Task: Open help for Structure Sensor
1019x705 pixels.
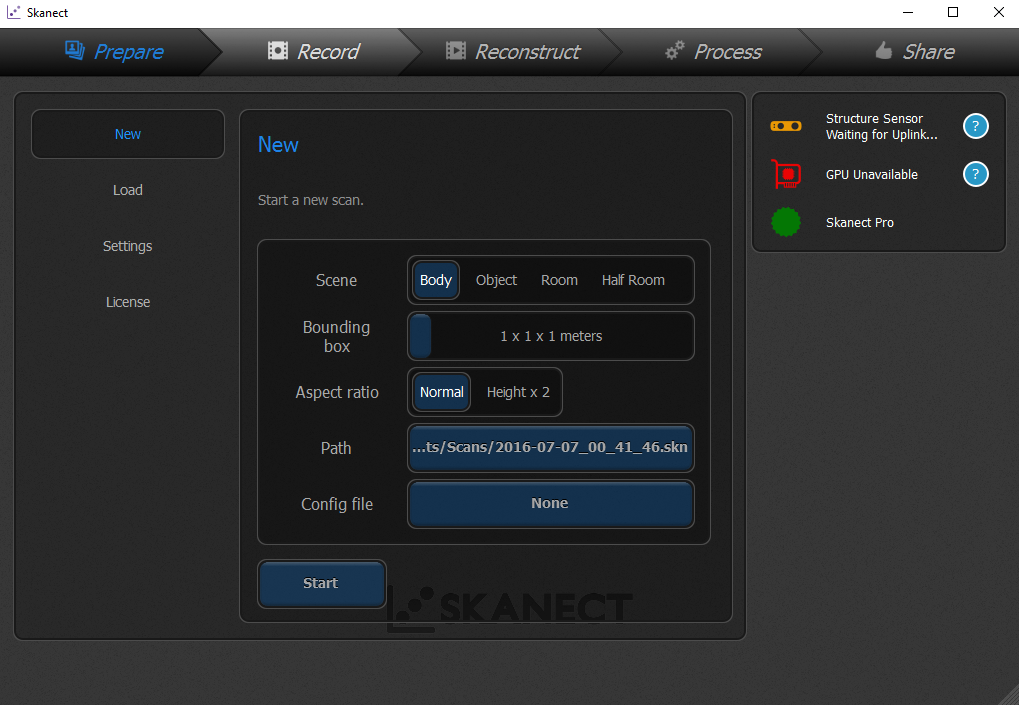Action: (x=975, y=126)
